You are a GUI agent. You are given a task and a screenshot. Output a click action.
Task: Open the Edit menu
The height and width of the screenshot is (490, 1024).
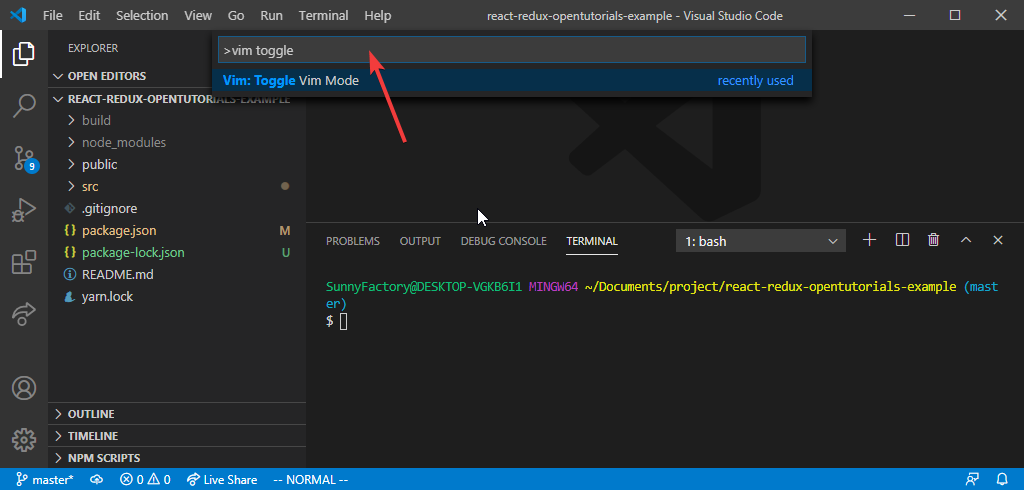click(x=89, y=15)
